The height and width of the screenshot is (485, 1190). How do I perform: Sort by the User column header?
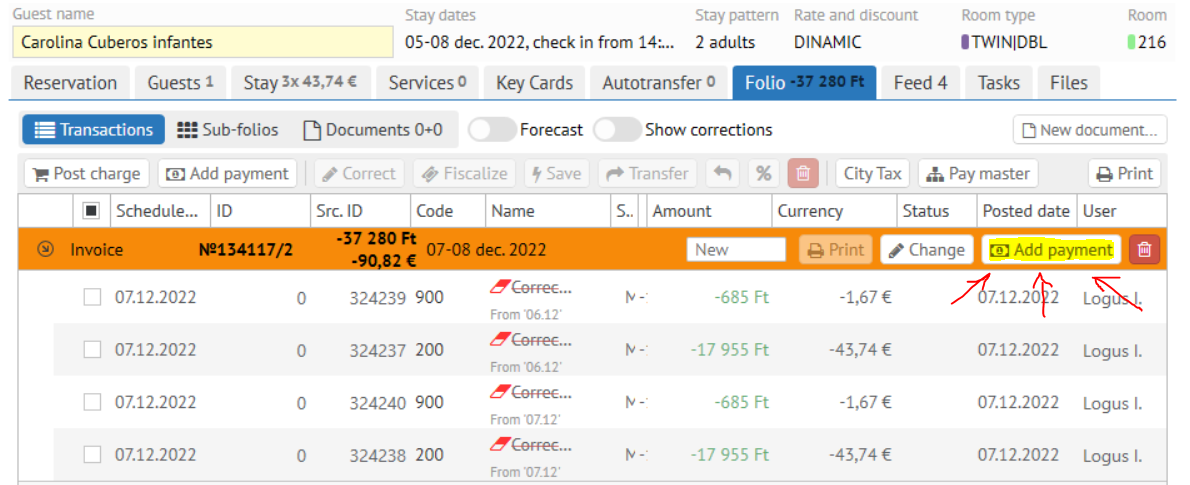(1122, 211)
